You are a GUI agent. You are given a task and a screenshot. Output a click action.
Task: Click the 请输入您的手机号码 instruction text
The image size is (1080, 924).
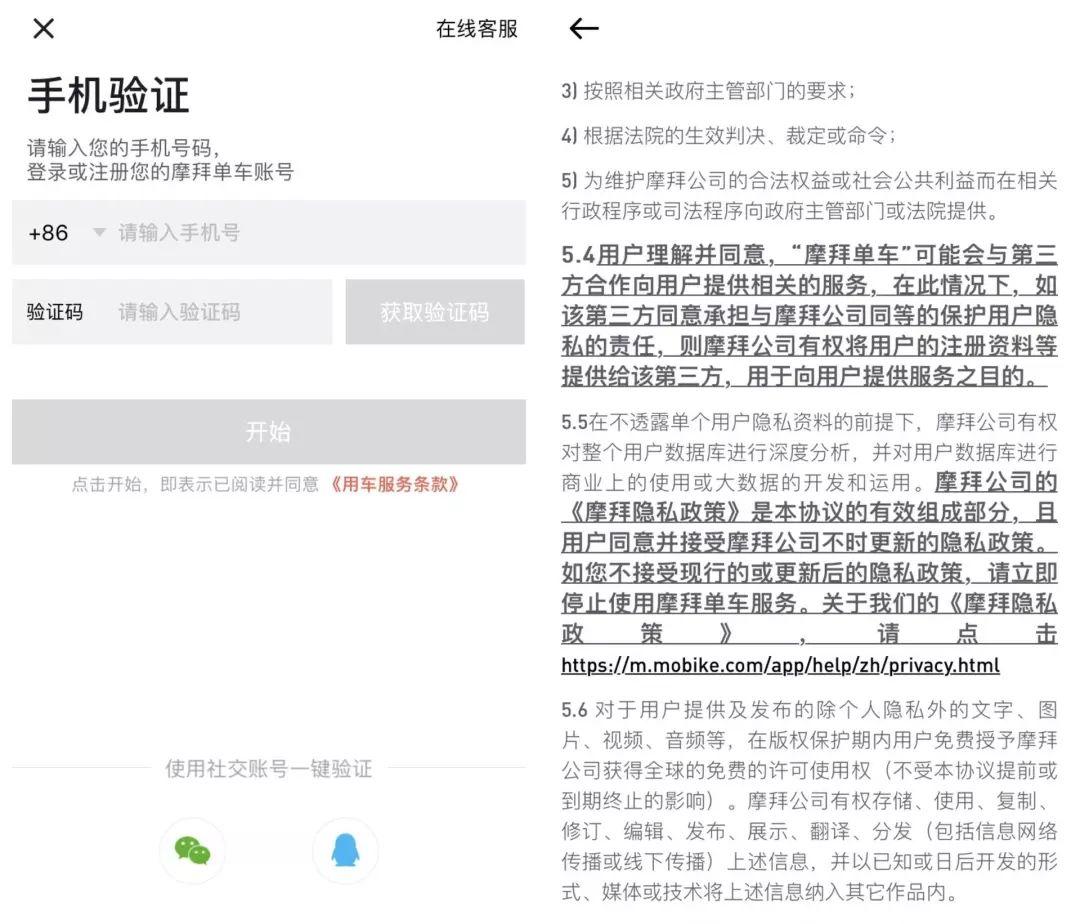[x=123, y=147]
